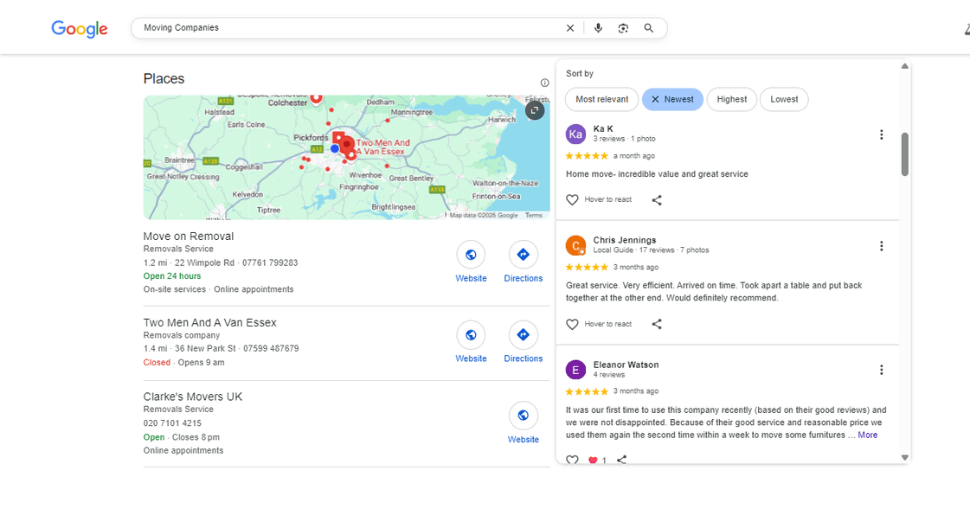Deselect the Newest sort chip
This screenshot has height=517, width=970.
pyautogui.click(x=672, y=99)
